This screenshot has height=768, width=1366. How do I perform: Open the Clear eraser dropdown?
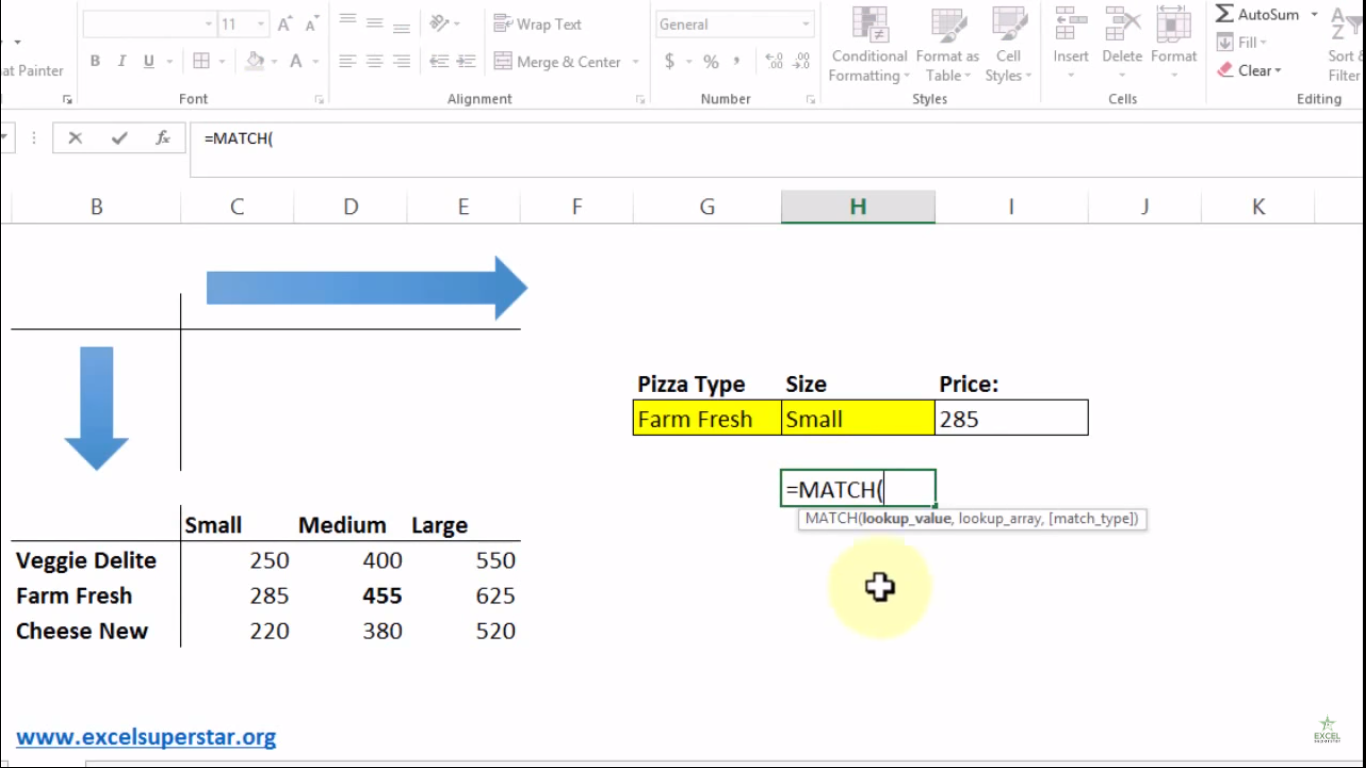point(1250,70)
